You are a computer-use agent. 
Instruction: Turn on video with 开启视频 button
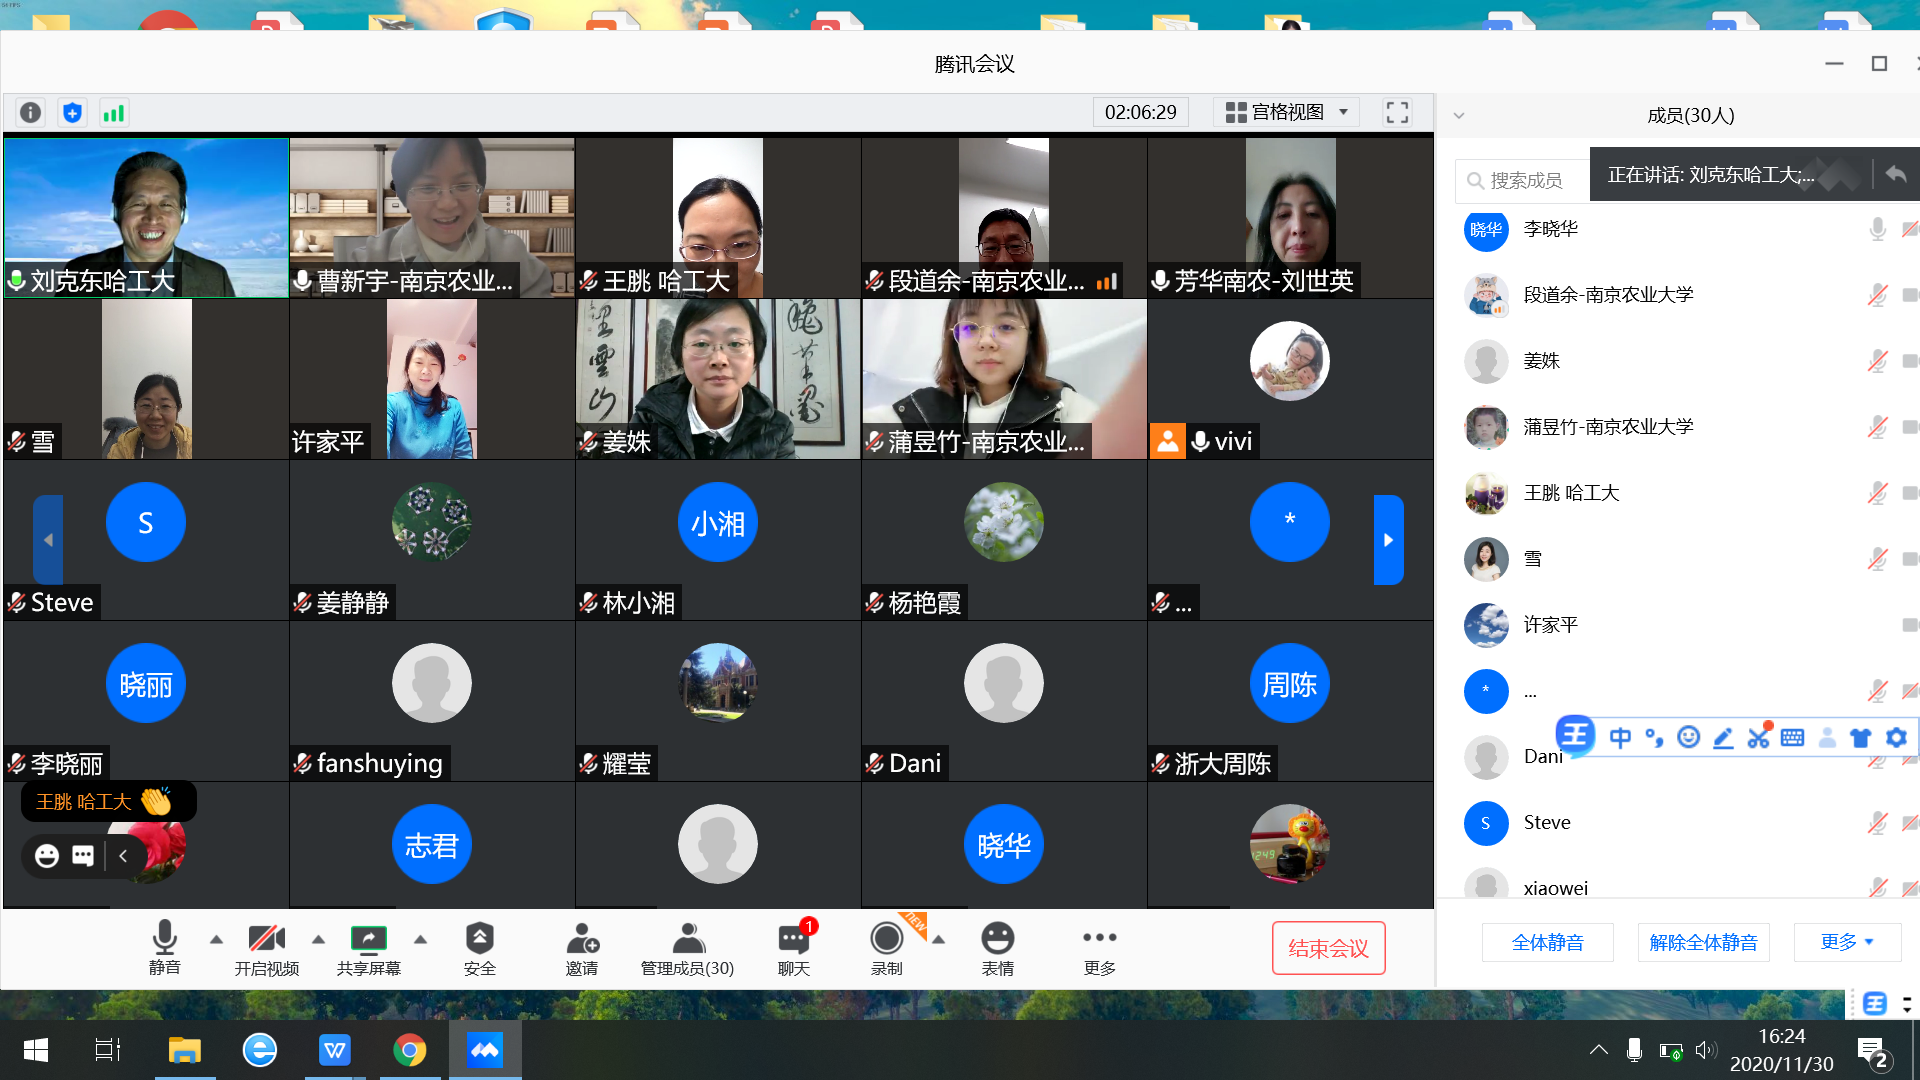(266, 948)
